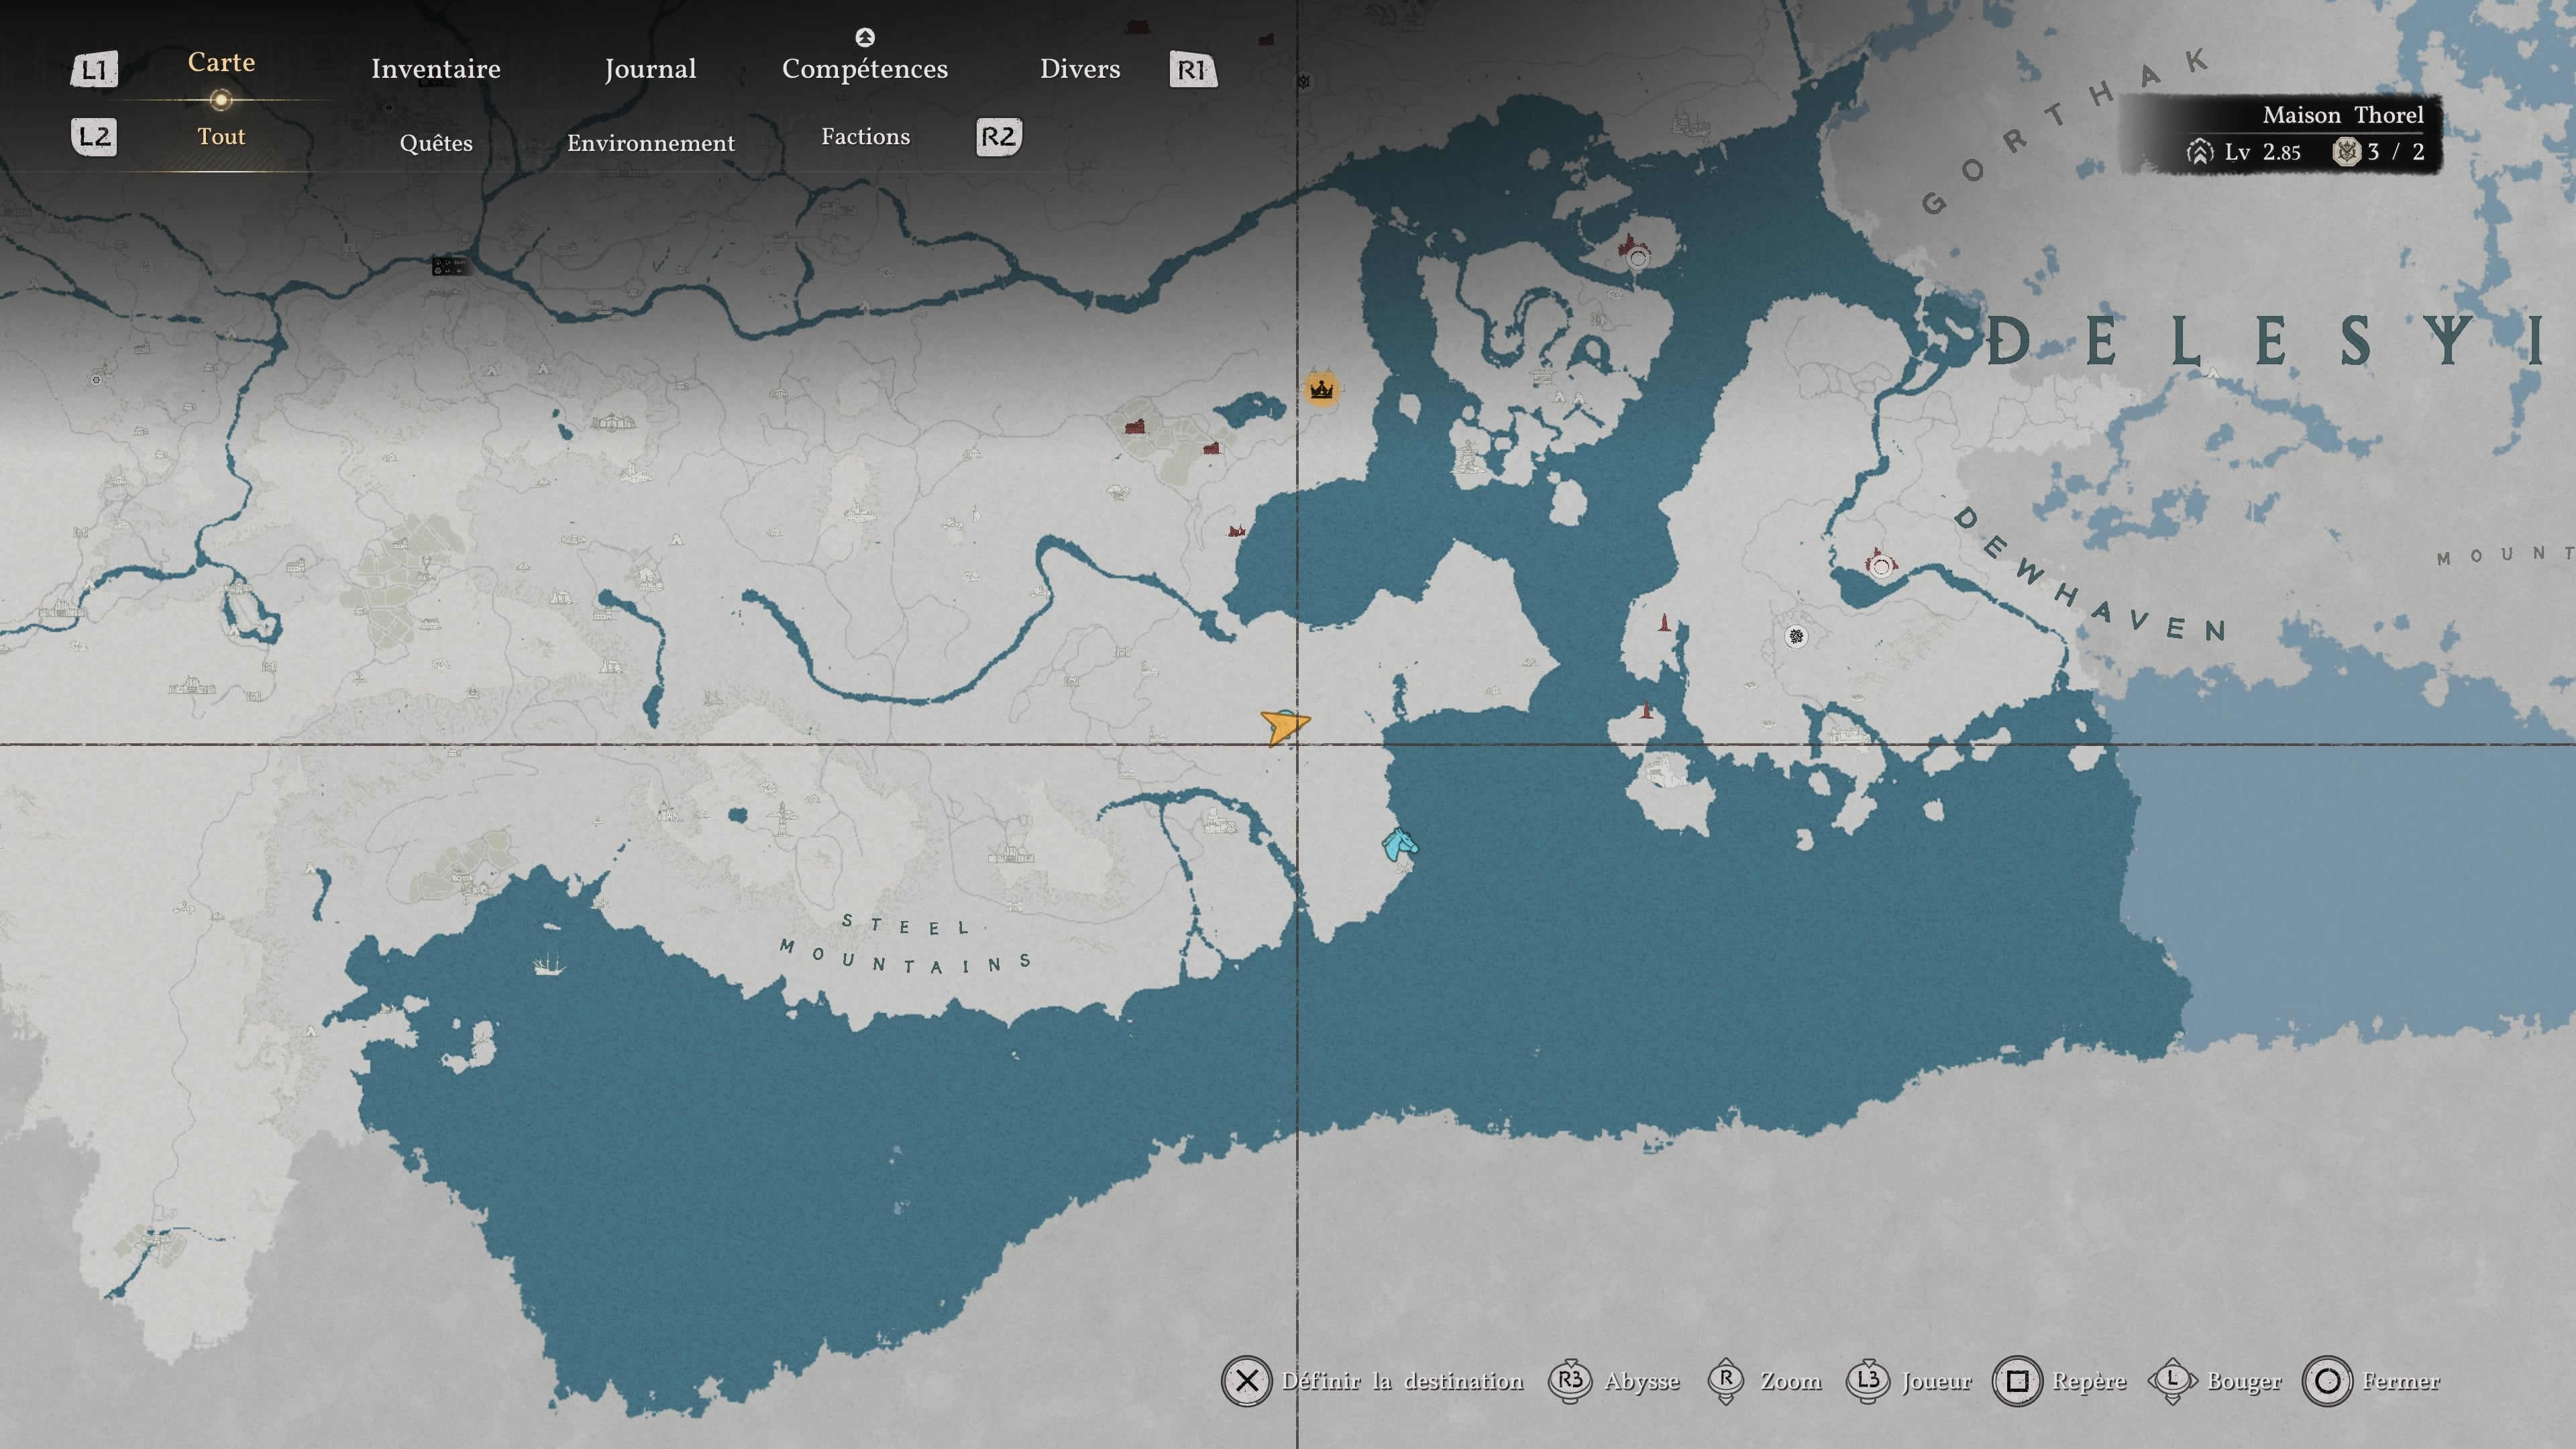Filter the map by Environnement
This screenshot has height=1449, width=2576.
click(651, 143)
